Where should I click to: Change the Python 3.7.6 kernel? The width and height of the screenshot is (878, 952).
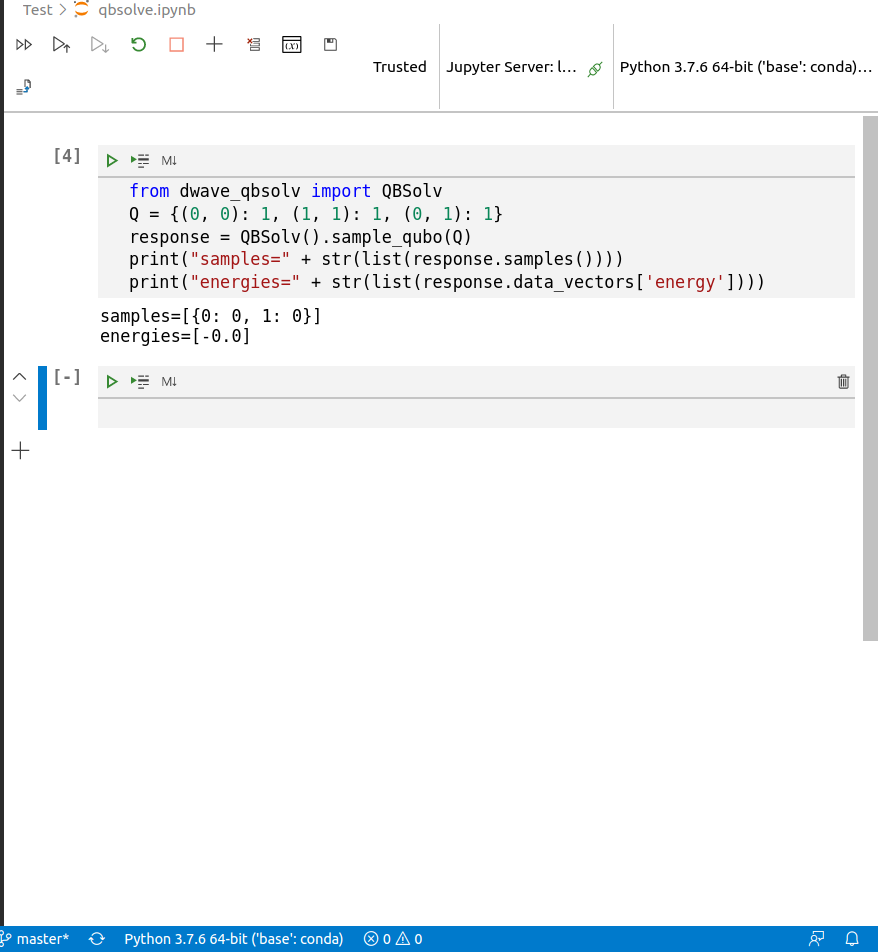coord(745,67)
